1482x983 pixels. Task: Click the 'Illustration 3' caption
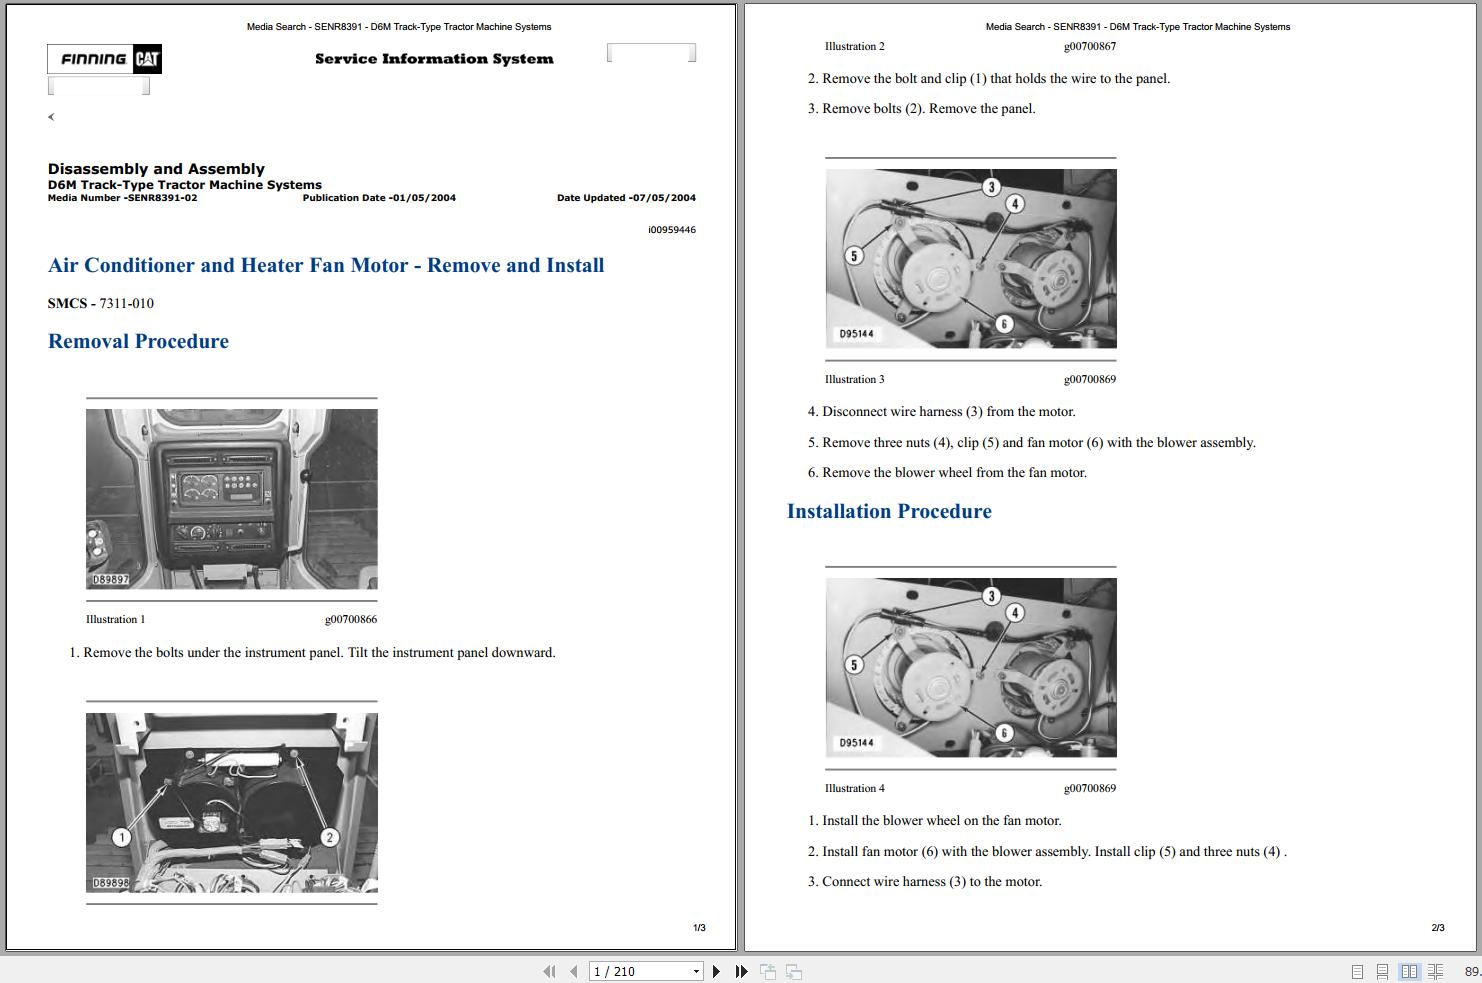(854, 379)
